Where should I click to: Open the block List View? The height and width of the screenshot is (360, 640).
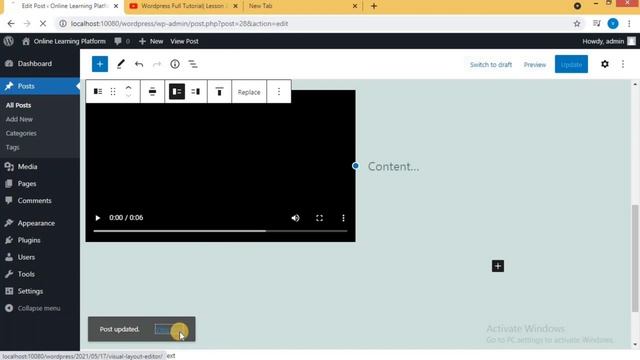click(x=193, y=64)
